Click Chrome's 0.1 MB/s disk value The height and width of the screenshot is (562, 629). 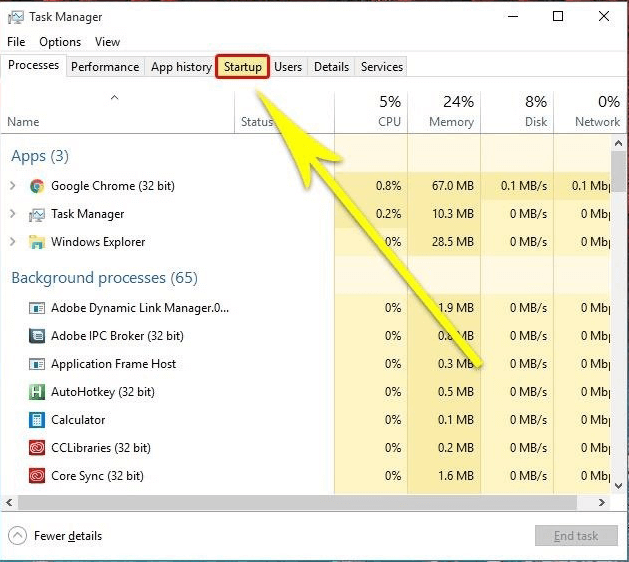(524, 186)
